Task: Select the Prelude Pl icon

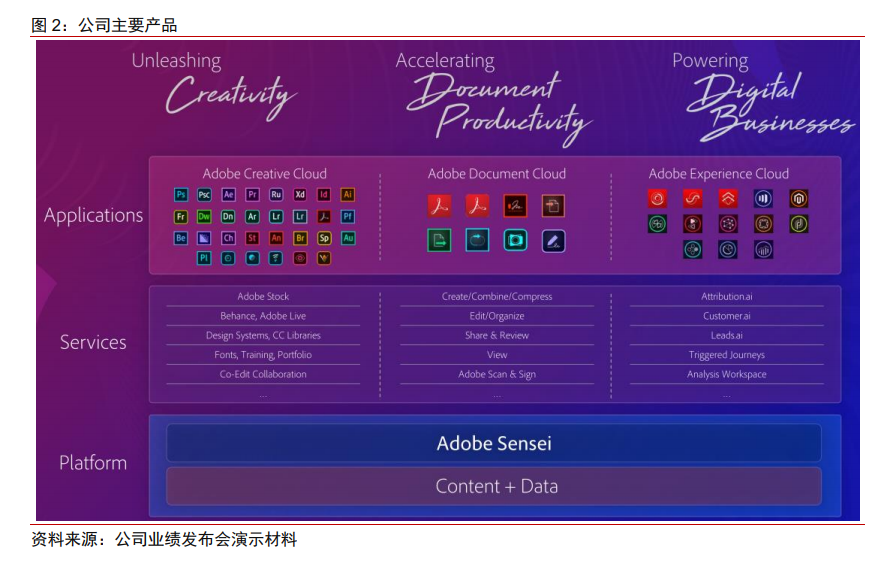Action: (x=204, y=258)
